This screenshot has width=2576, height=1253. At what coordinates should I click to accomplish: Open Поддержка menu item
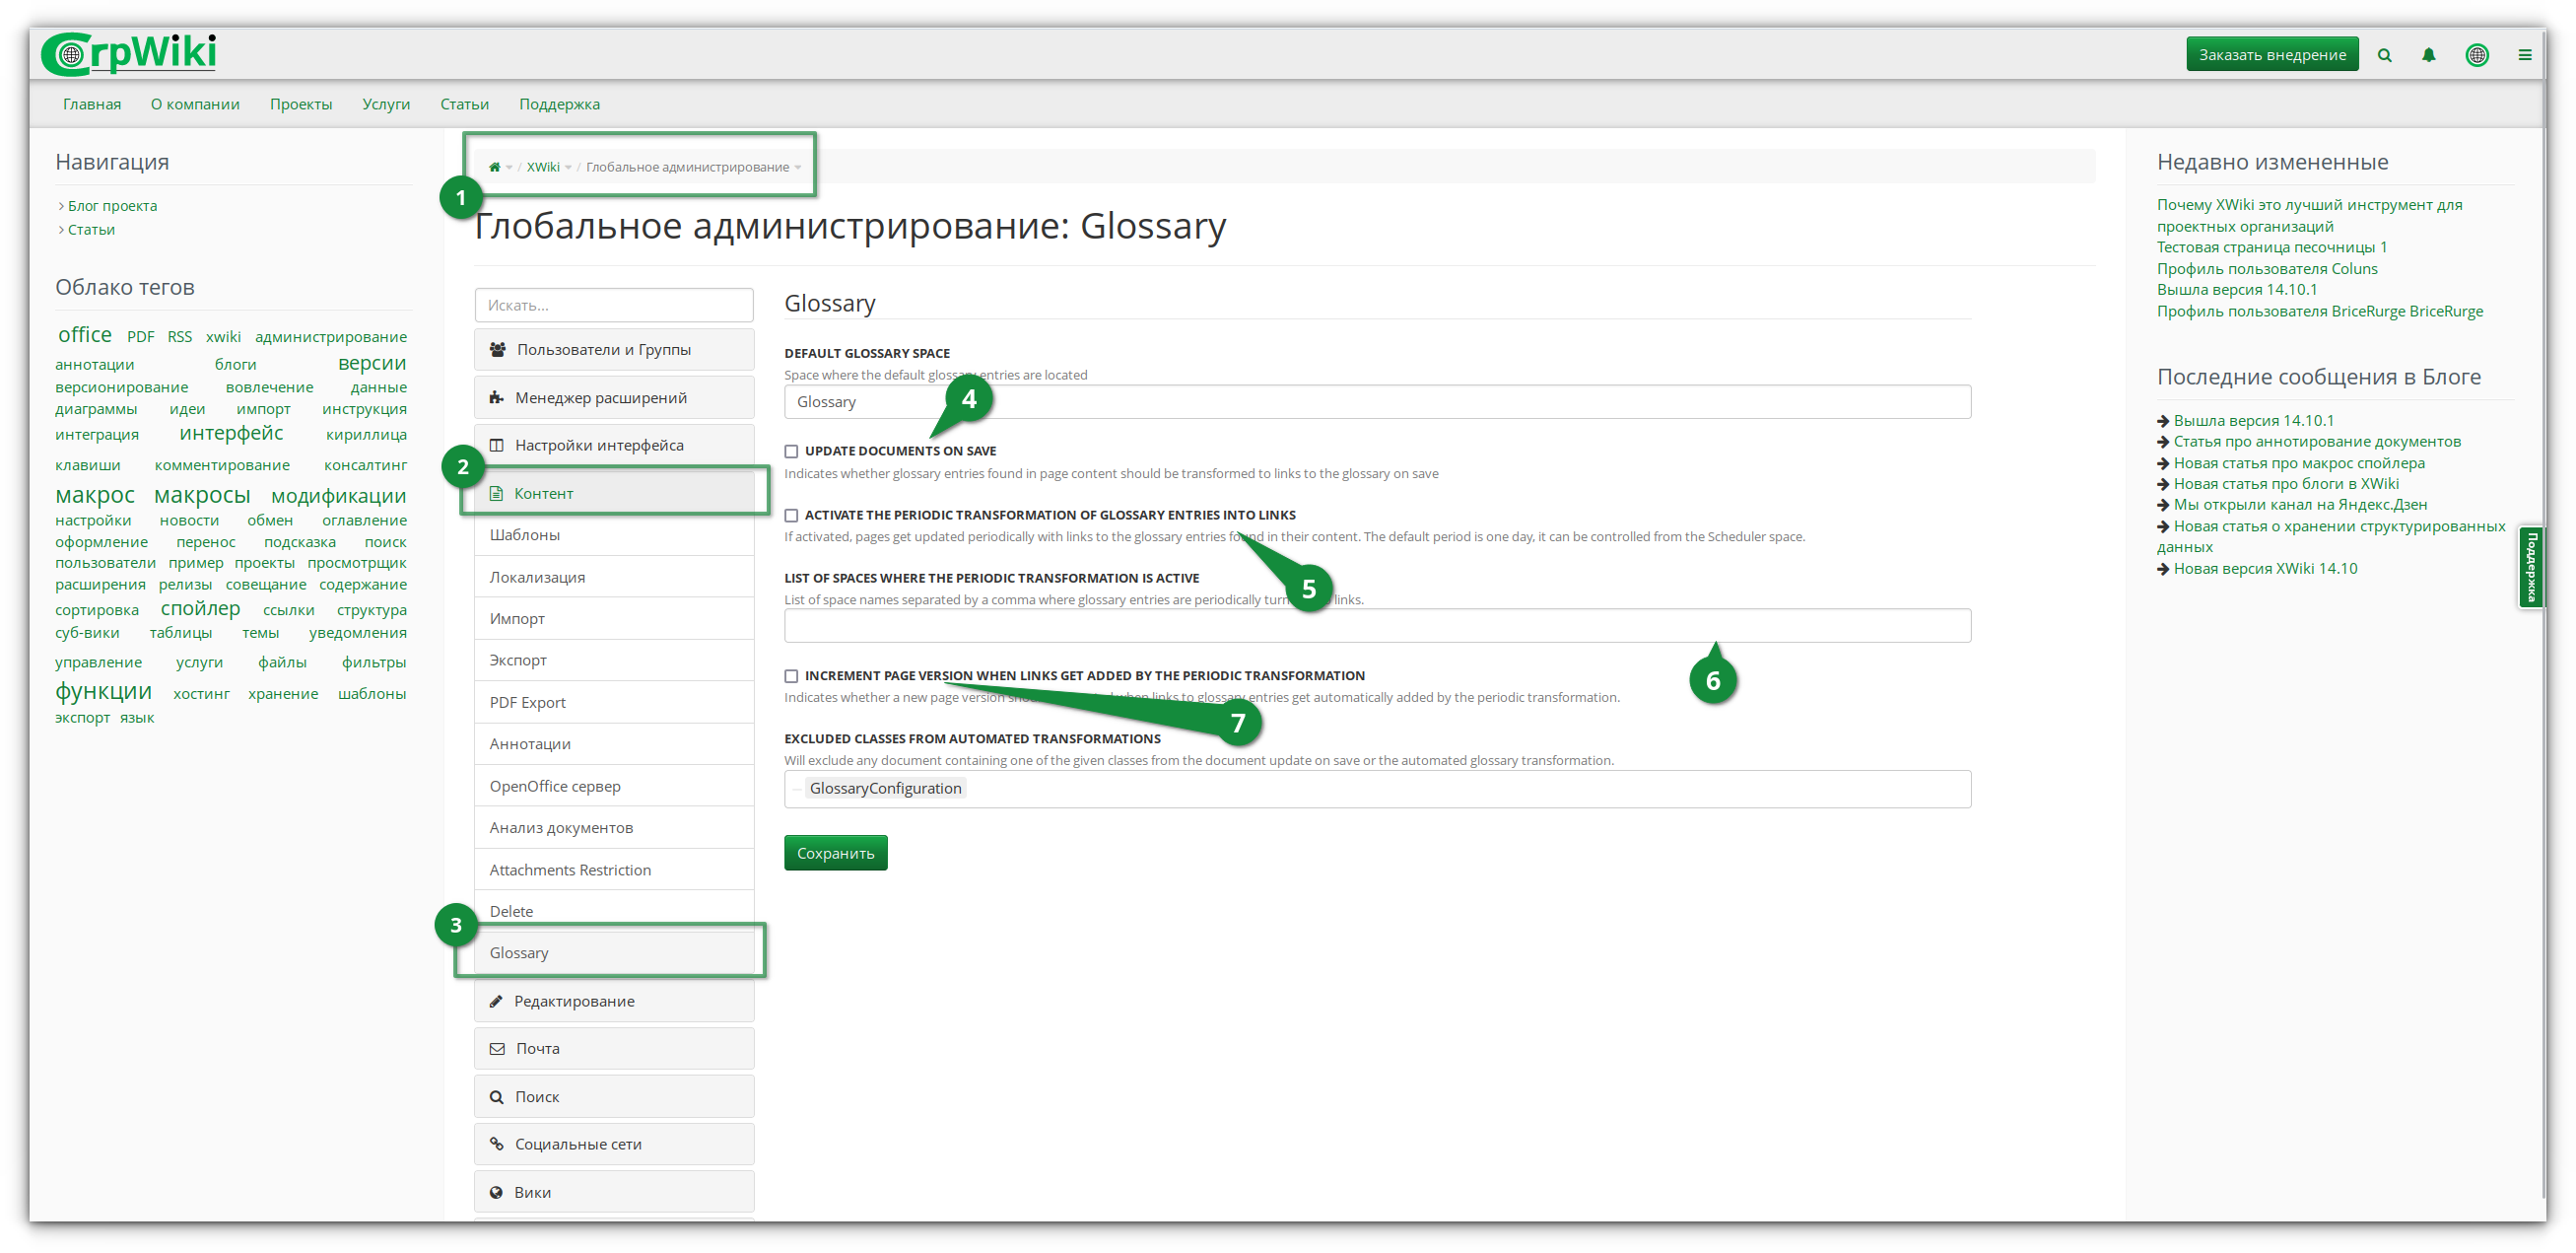click(x=559, y=104)
